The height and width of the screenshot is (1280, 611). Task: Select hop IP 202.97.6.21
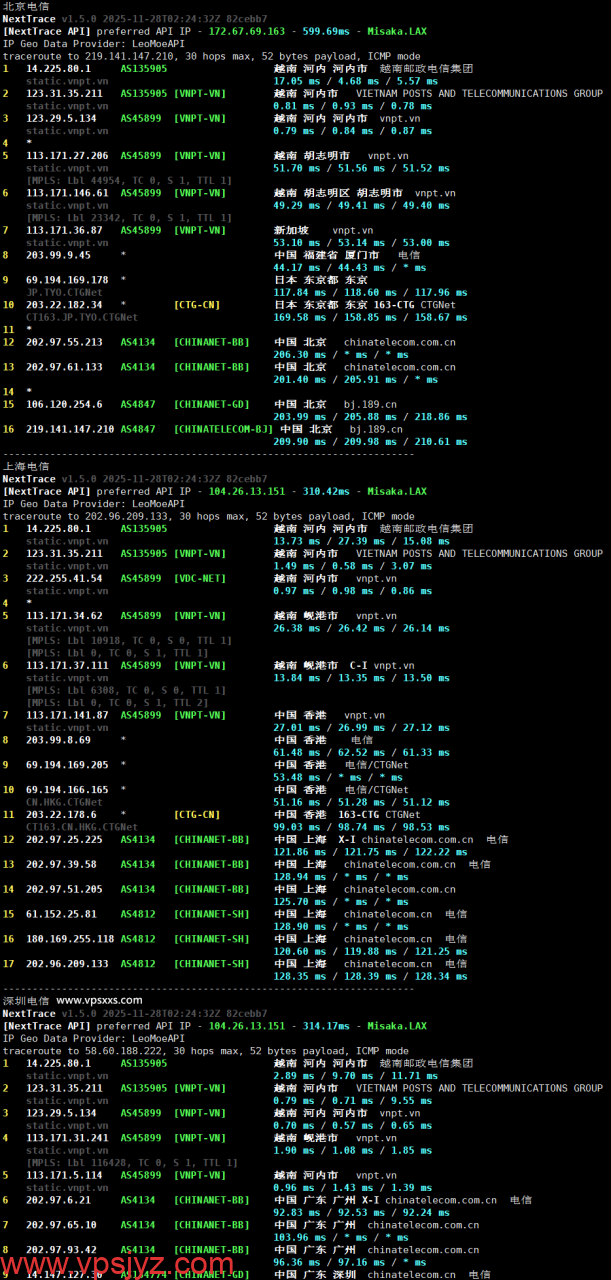point(58,1200)
